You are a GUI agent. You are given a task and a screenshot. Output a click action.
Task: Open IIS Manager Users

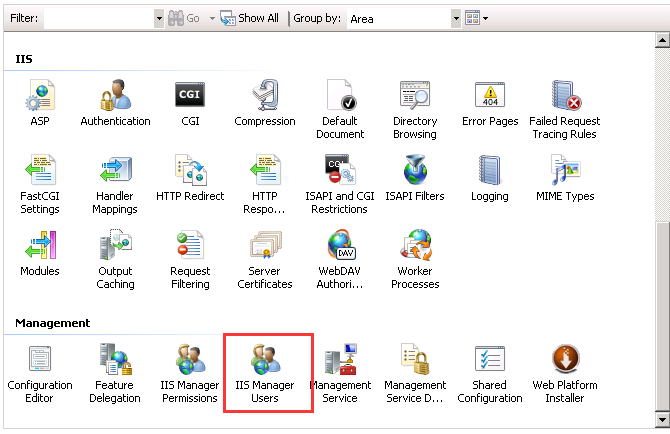tap(265, 359)
